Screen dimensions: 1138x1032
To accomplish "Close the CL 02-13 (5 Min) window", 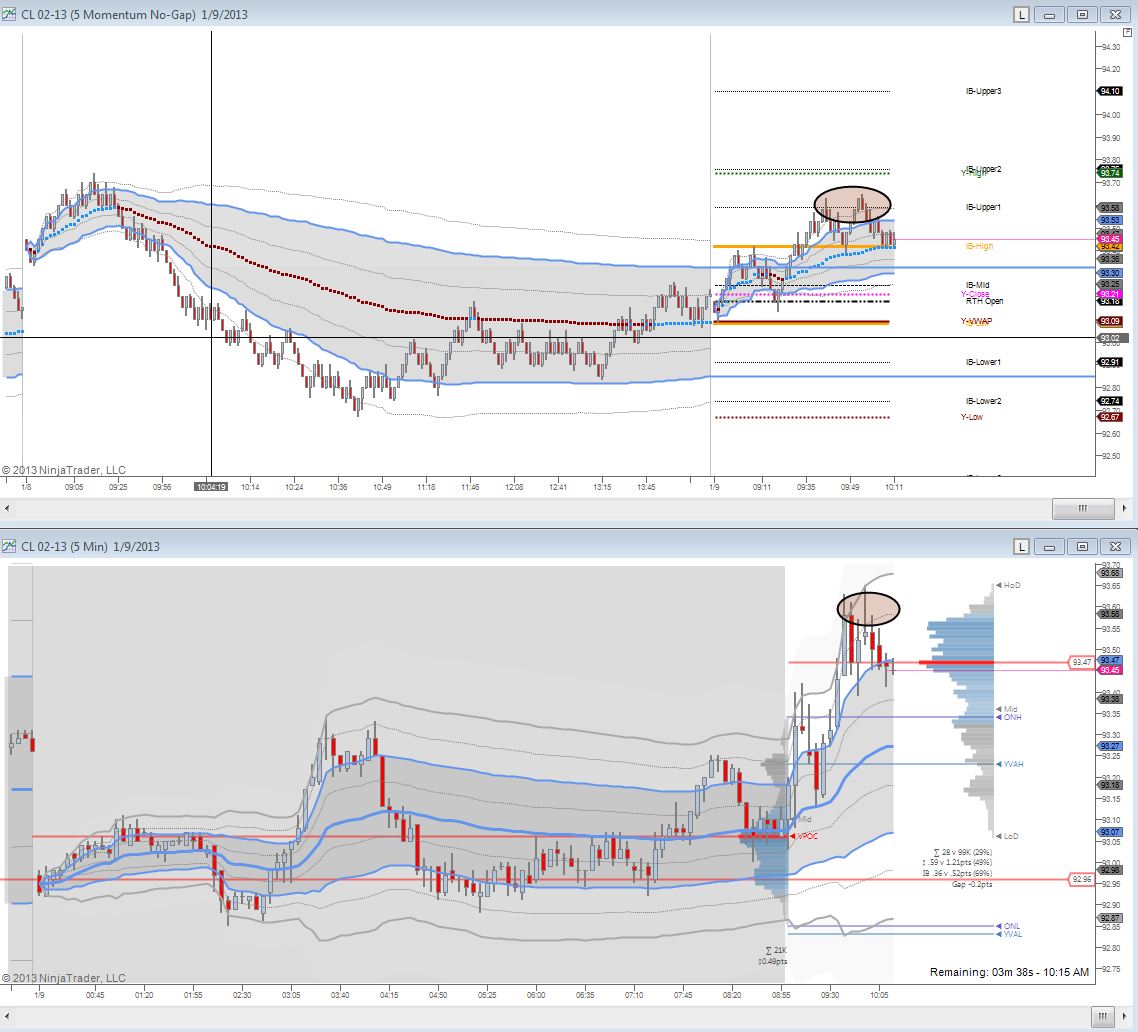I will point(1116,546).
